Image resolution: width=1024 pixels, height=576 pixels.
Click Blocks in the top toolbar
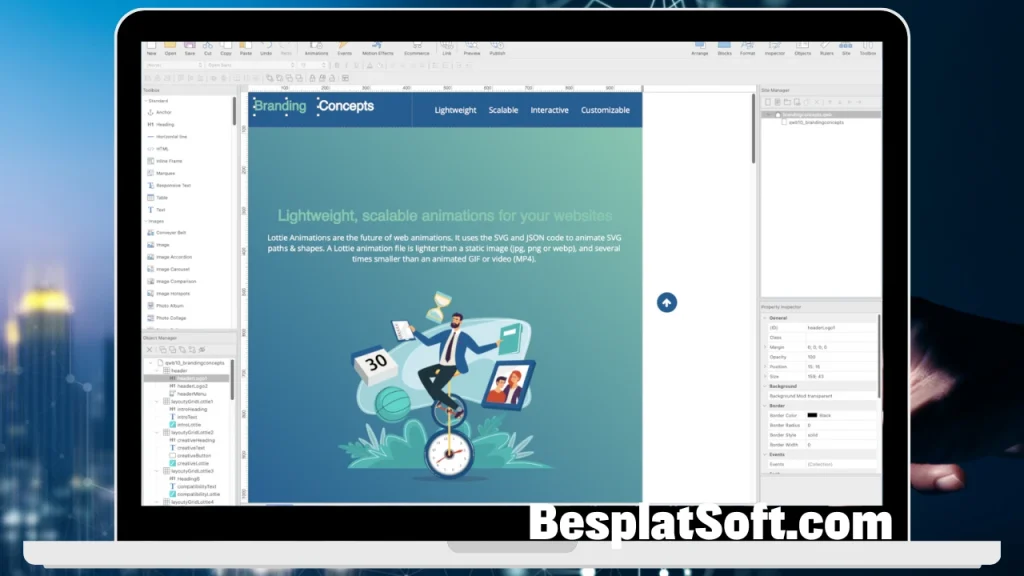pyautogui.click(x=725, y=46)
